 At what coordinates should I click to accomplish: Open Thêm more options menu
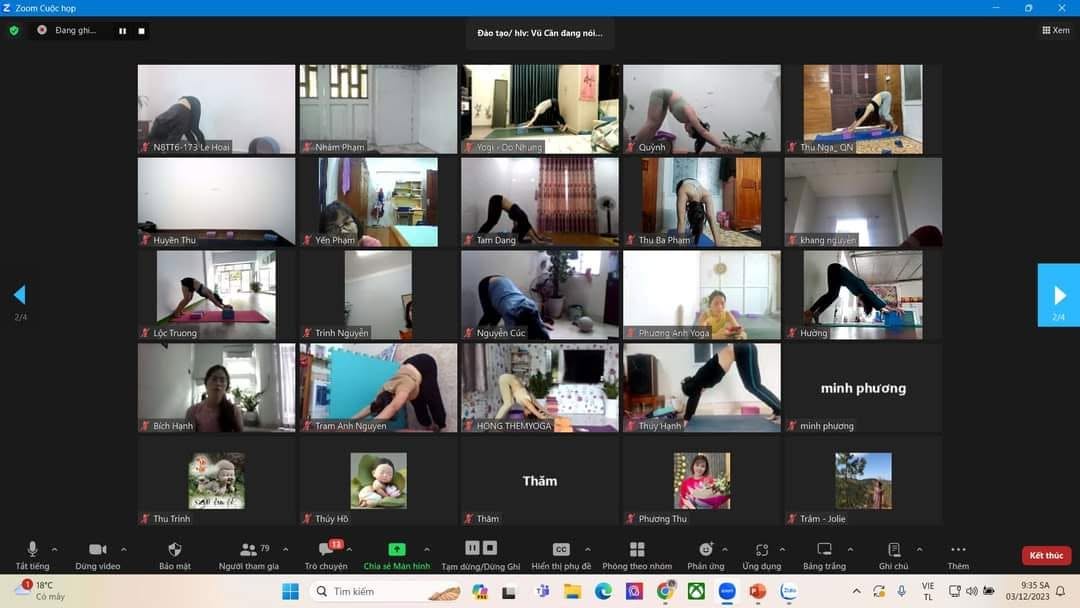[x=958, y=556]
